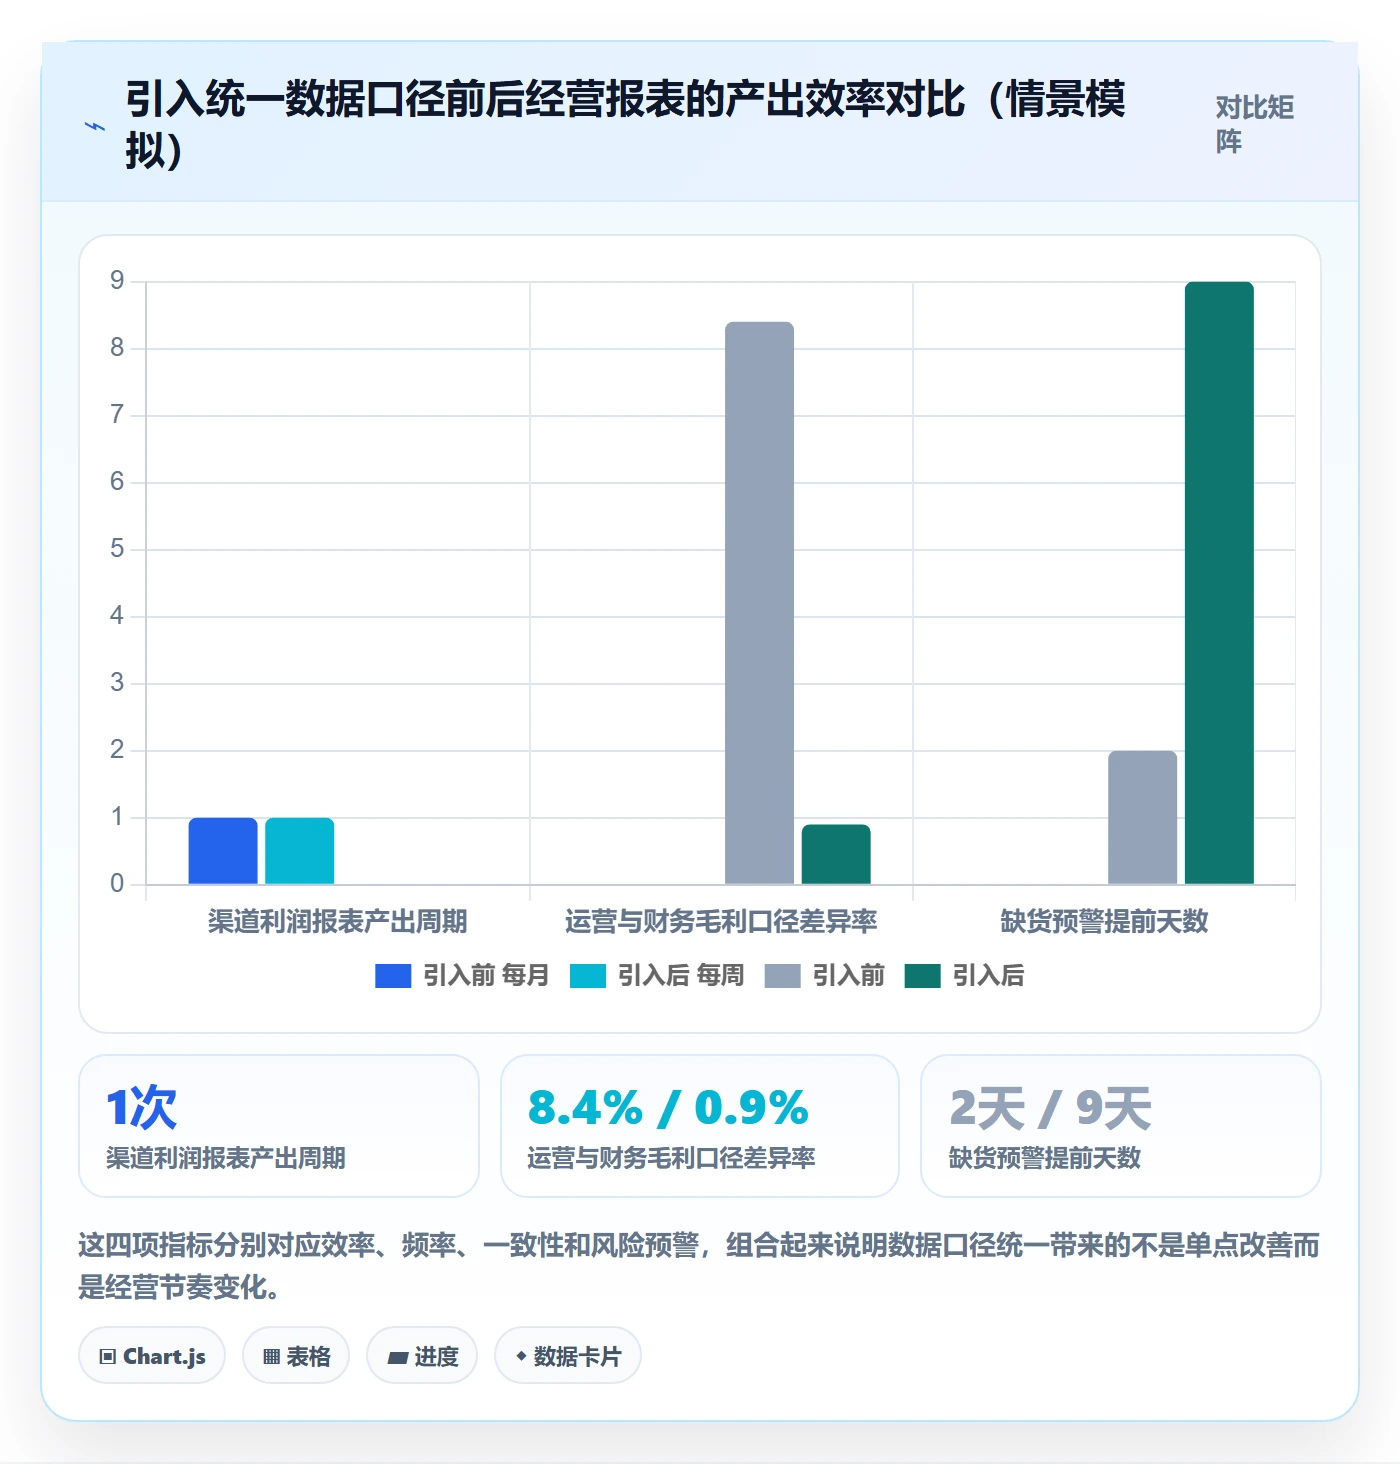Click the caption 缺货预警提前天数 under 2天 / 9天

pyautogui.click(x=1045, y=1158)
